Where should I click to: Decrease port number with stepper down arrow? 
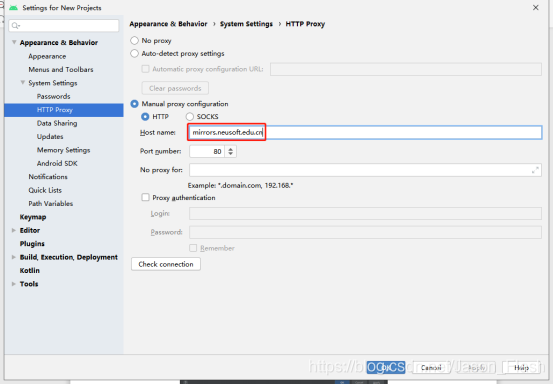coord(230,154)
